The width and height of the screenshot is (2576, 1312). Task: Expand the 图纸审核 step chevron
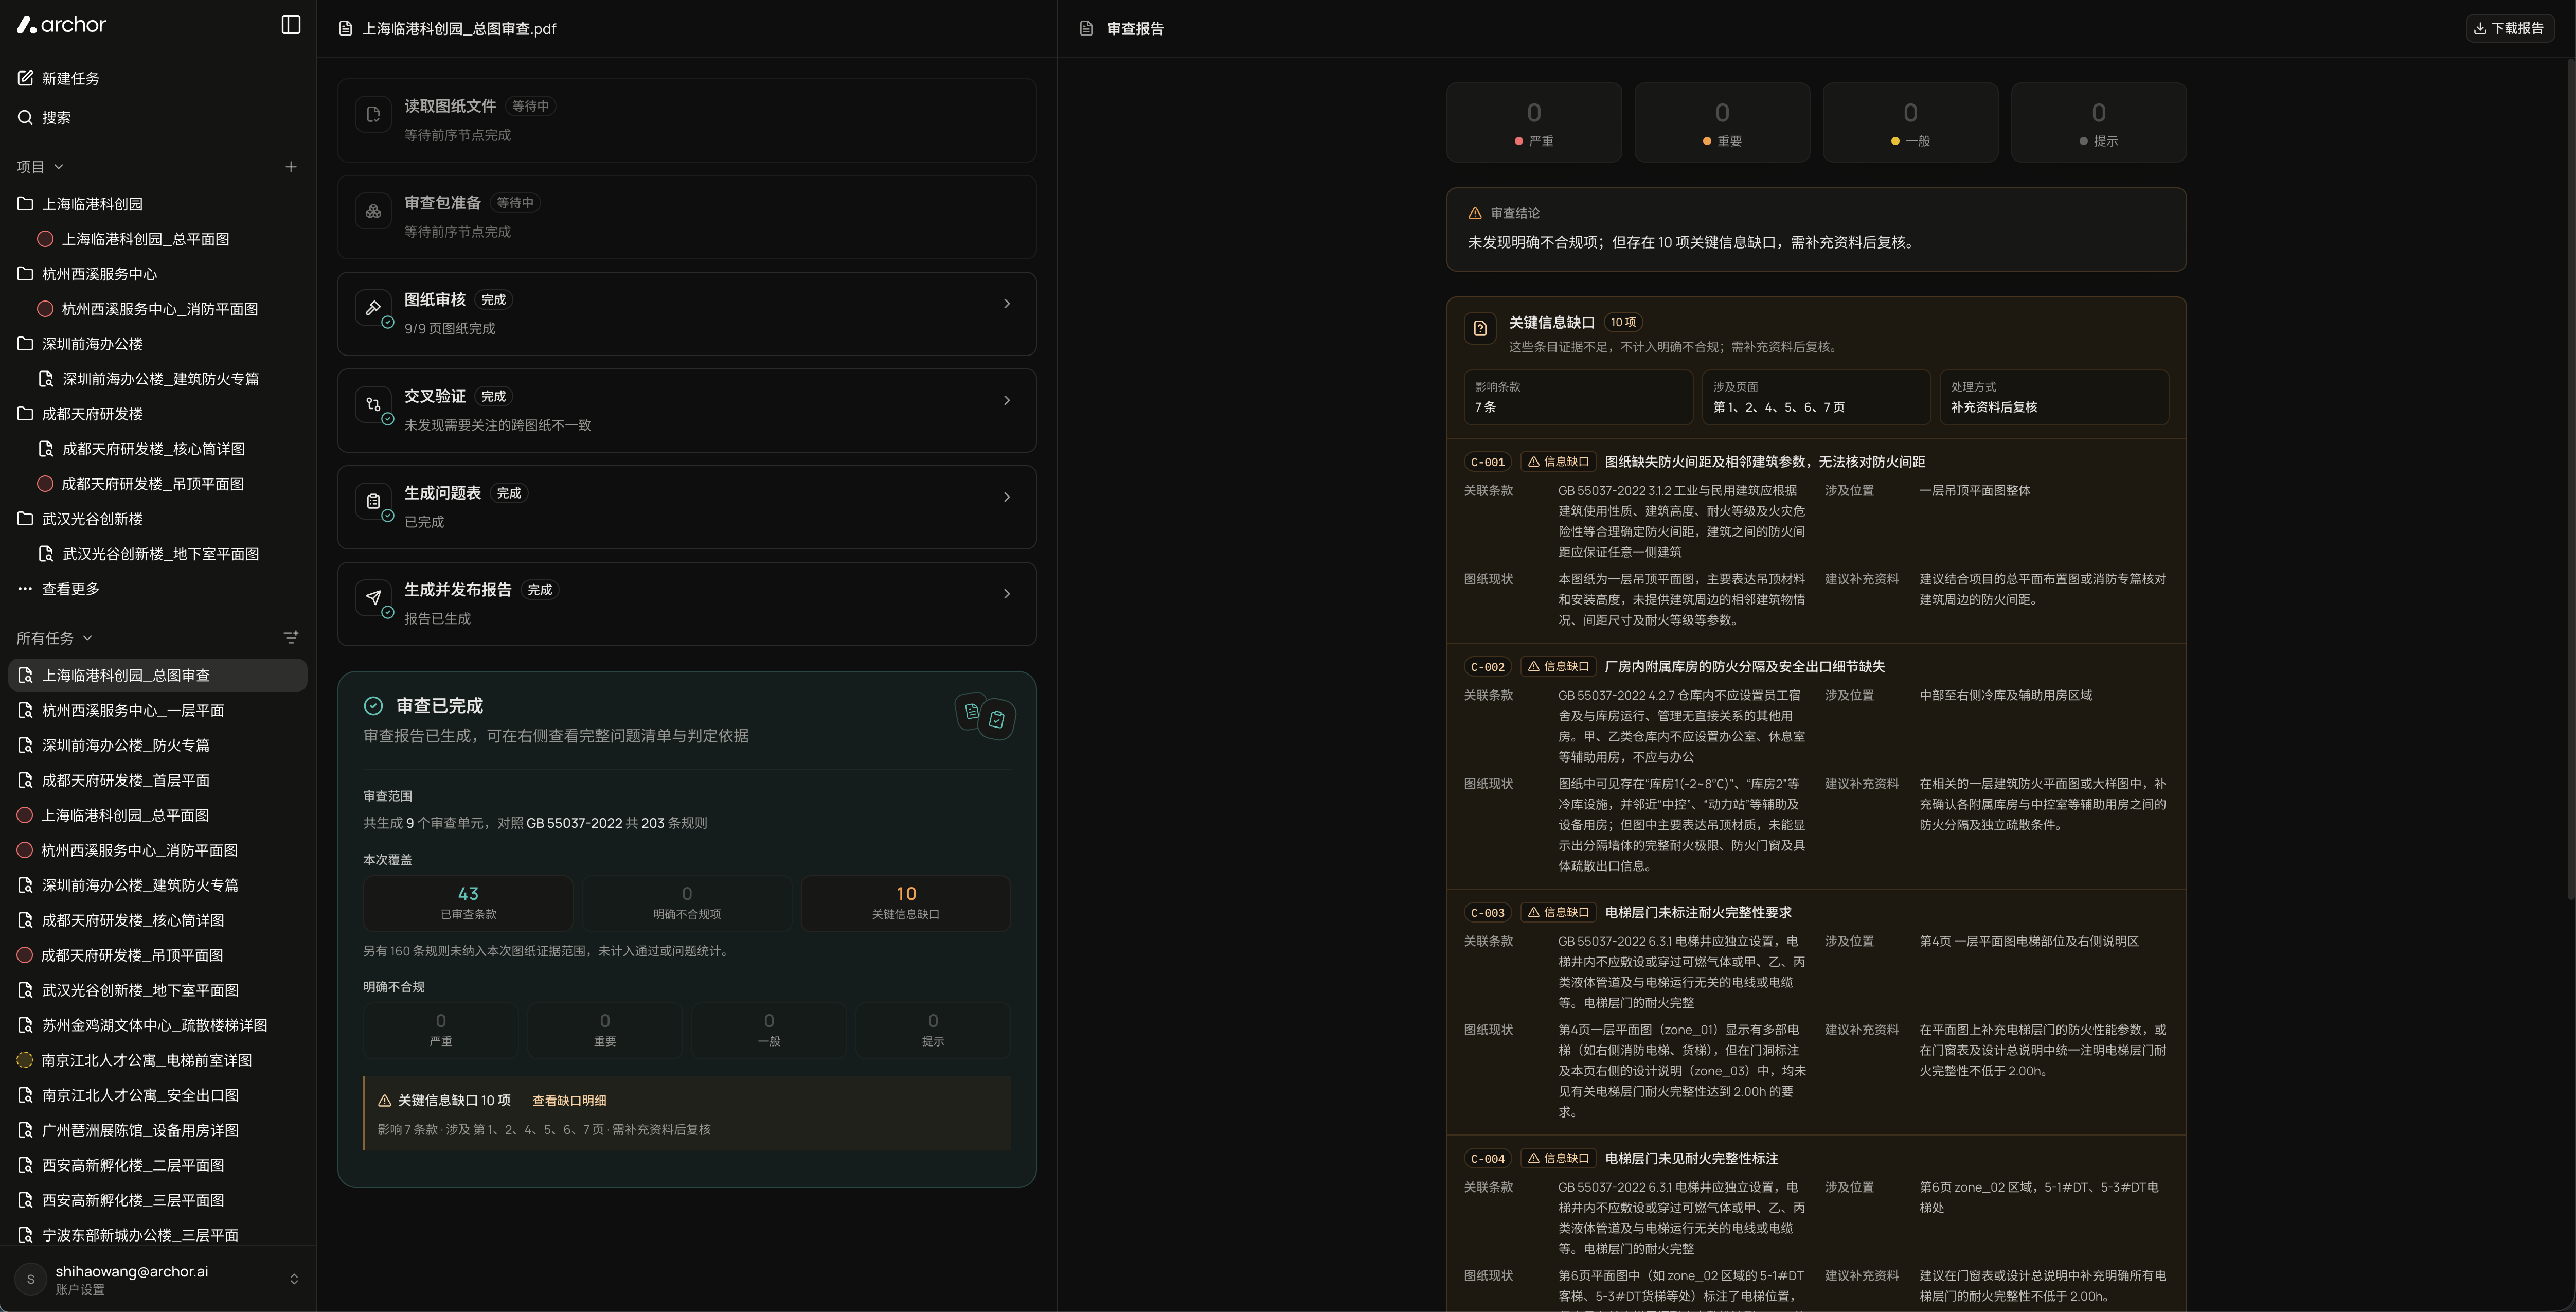(x=1006, y=303)
